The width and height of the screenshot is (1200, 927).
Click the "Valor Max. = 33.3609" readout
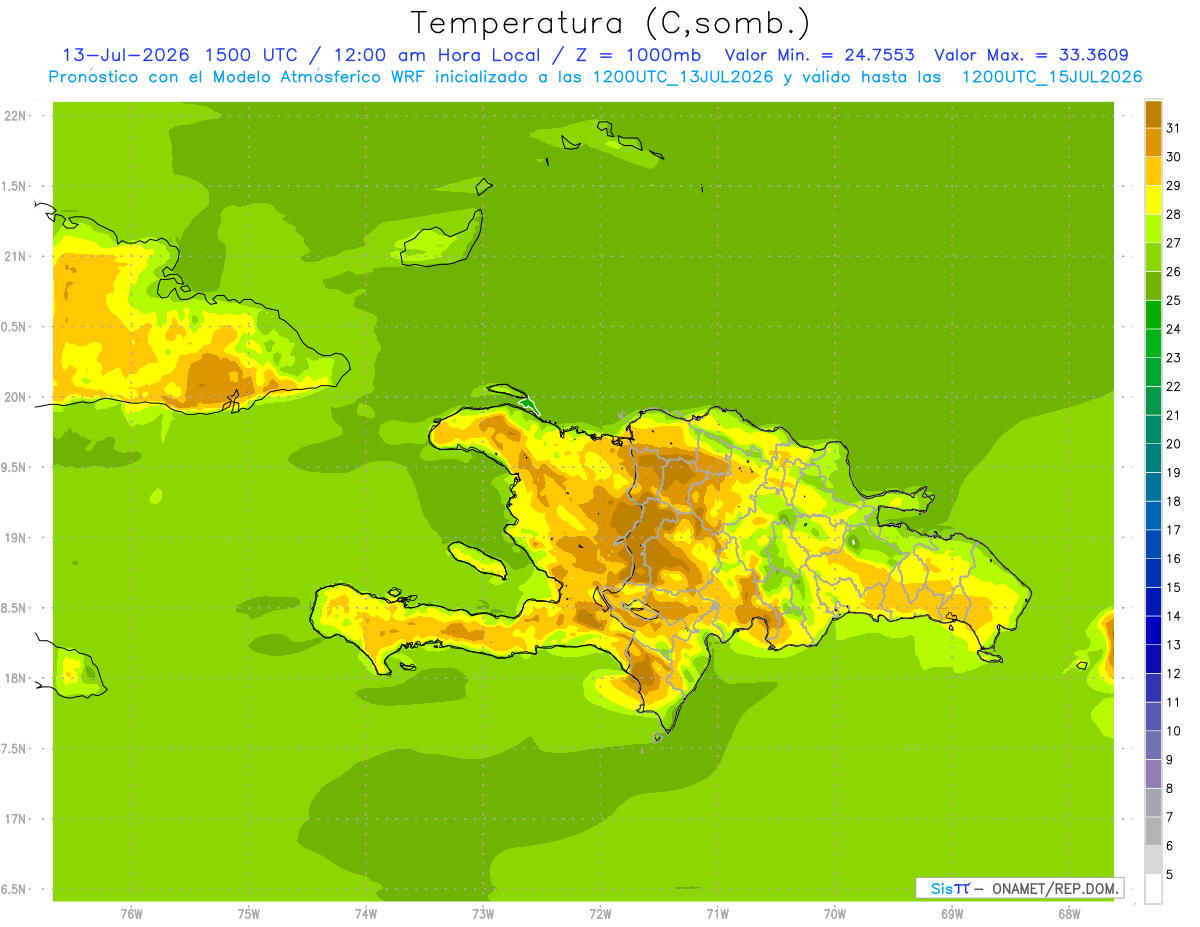tap(1032, 55)
